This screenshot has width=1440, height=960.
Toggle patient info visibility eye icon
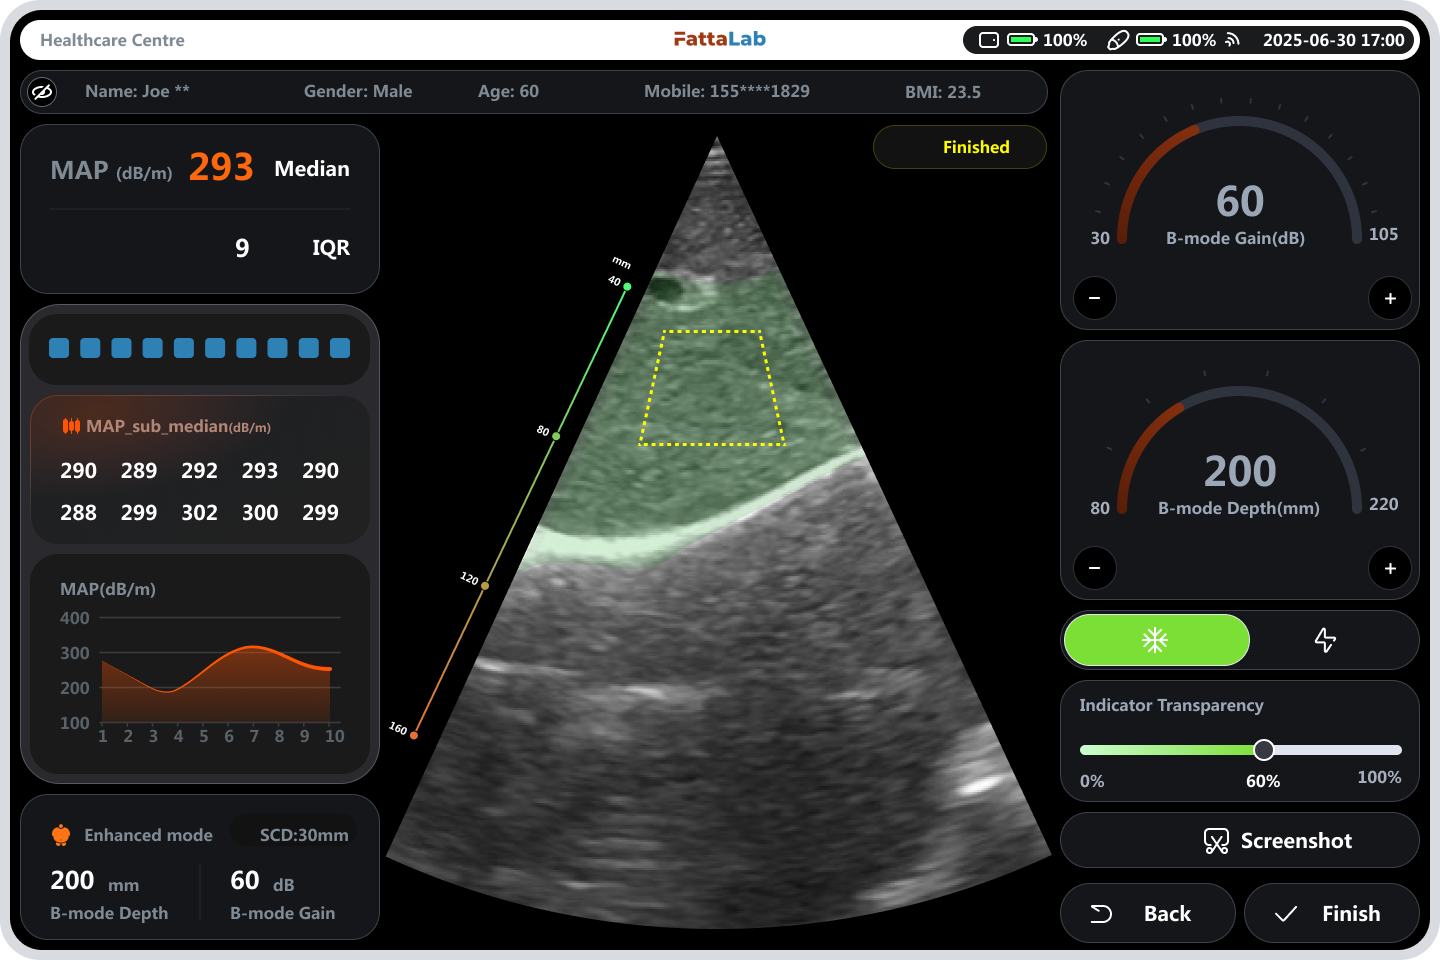tap(42, 92)
